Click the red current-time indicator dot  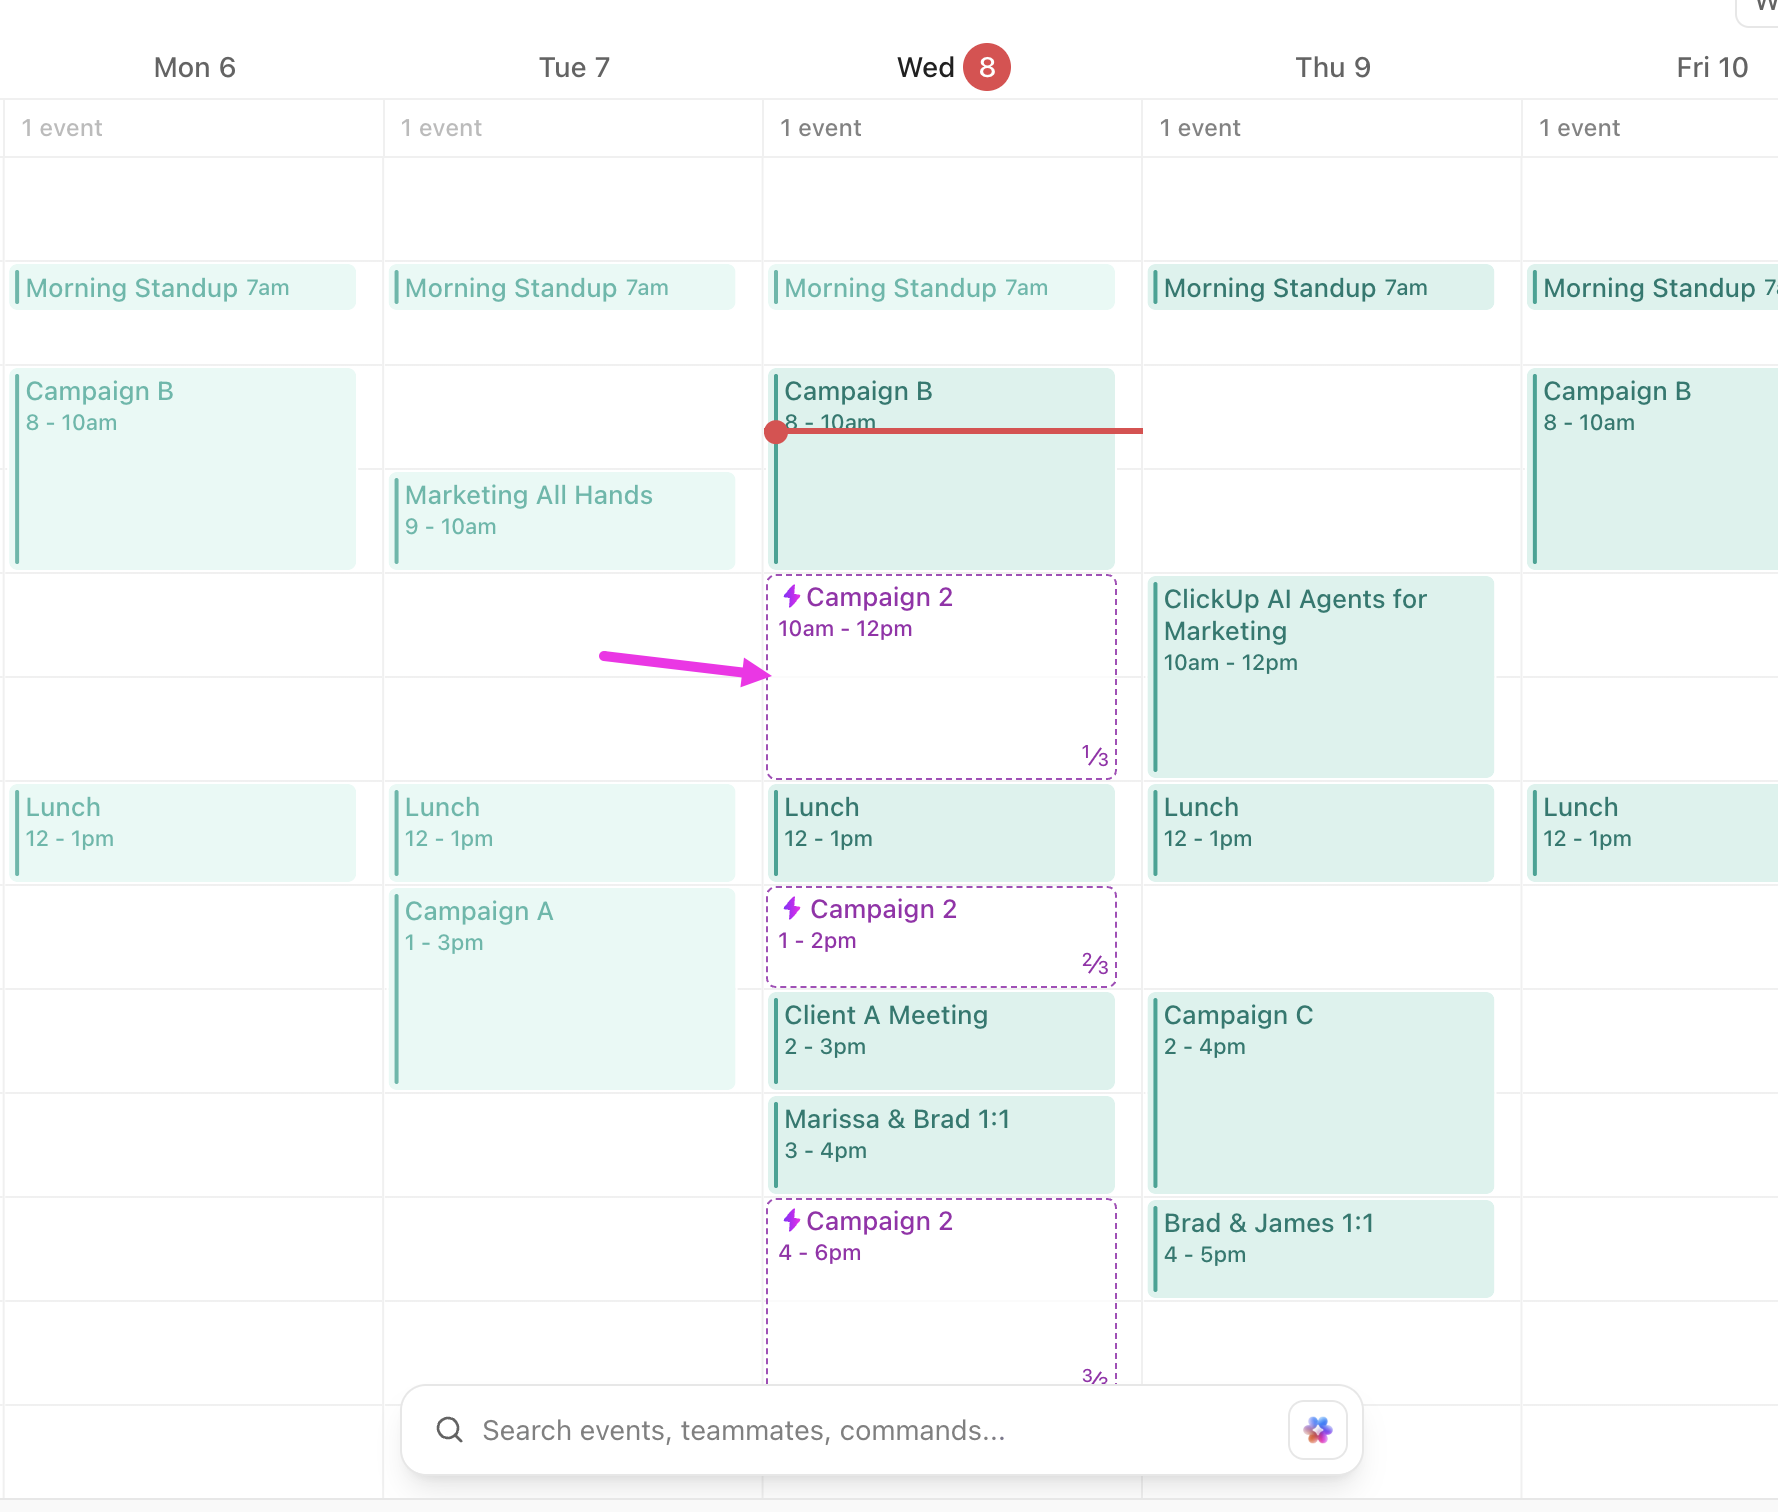[777, 431]
